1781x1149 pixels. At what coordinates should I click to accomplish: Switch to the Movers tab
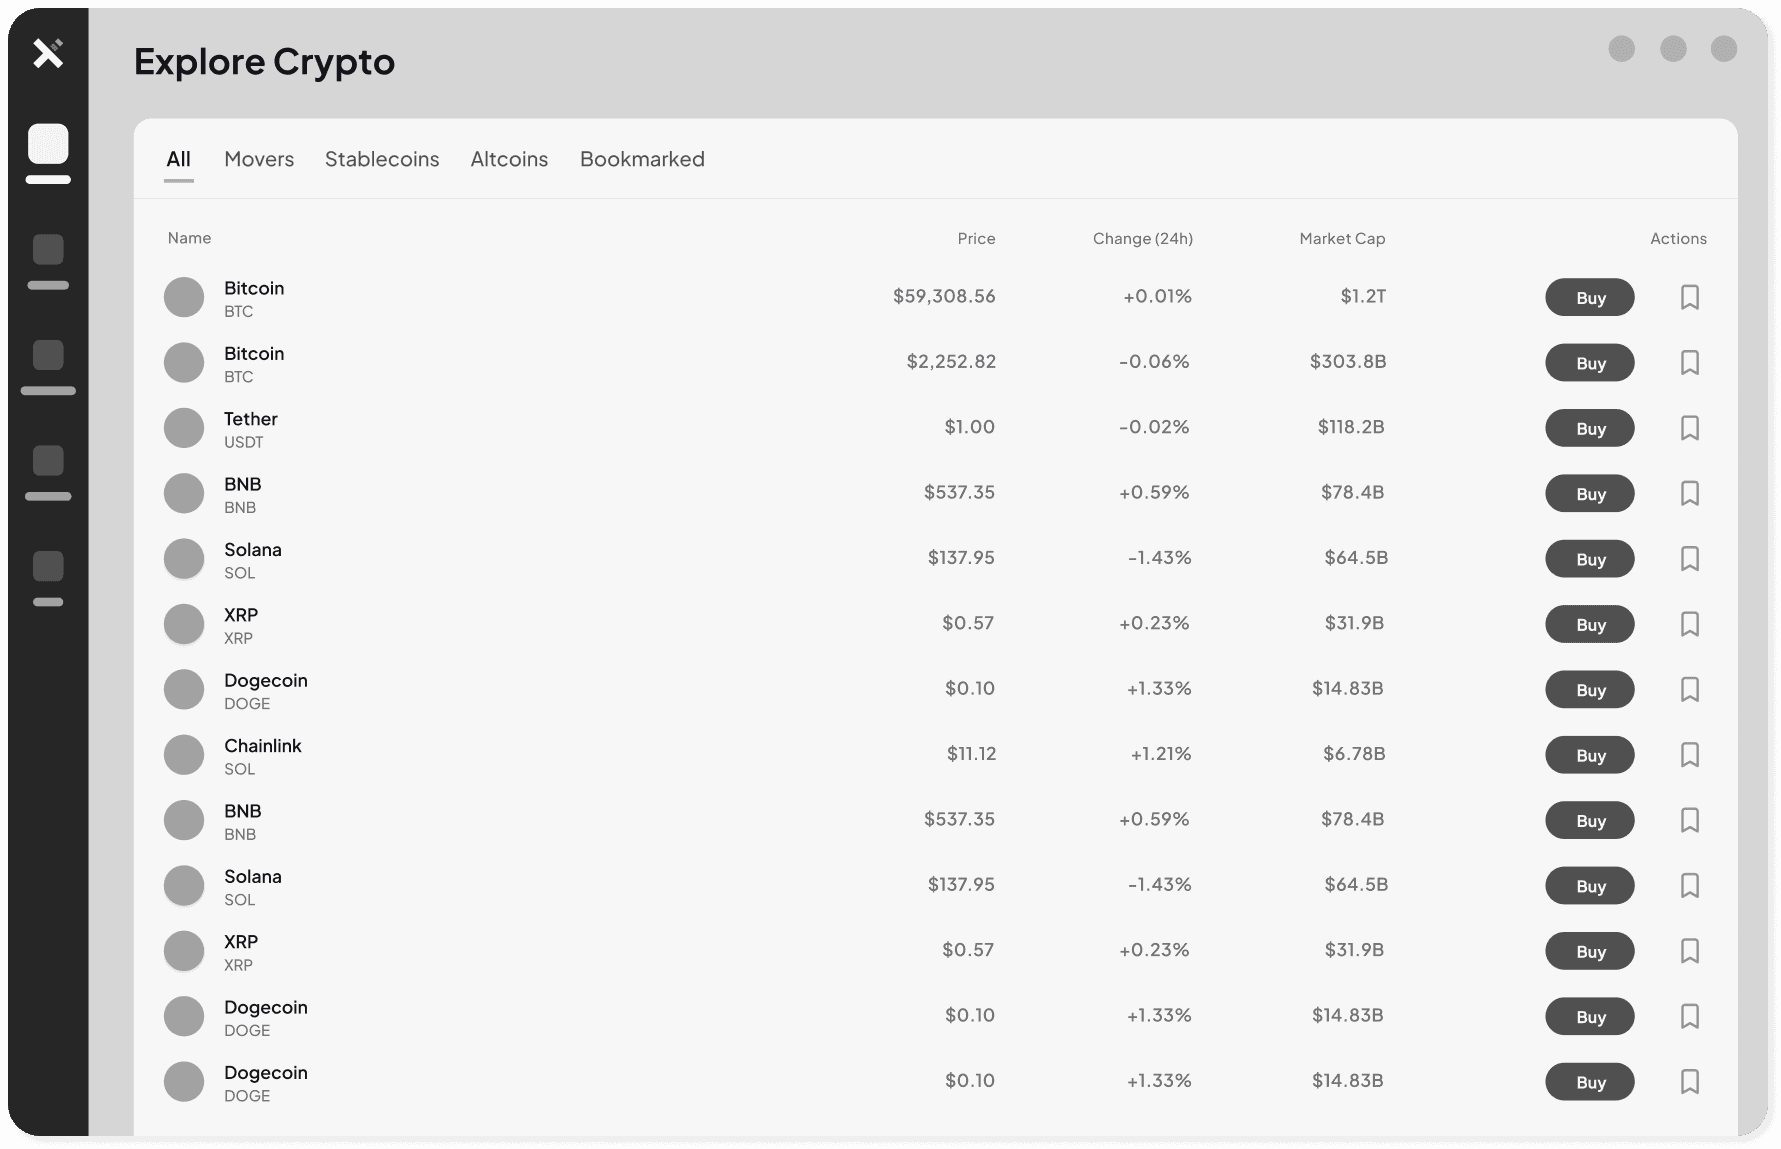coord(259,159)
